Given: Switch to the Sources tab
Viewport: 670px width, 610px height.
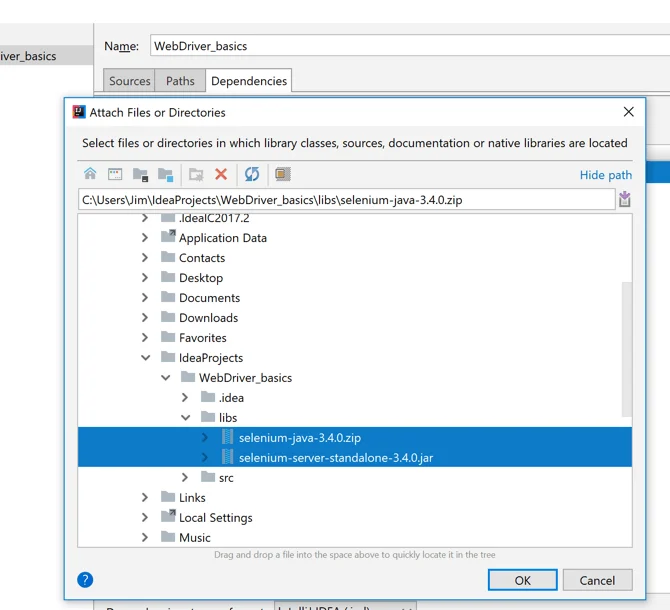Looking at the screenshot, I should (129, 81).
